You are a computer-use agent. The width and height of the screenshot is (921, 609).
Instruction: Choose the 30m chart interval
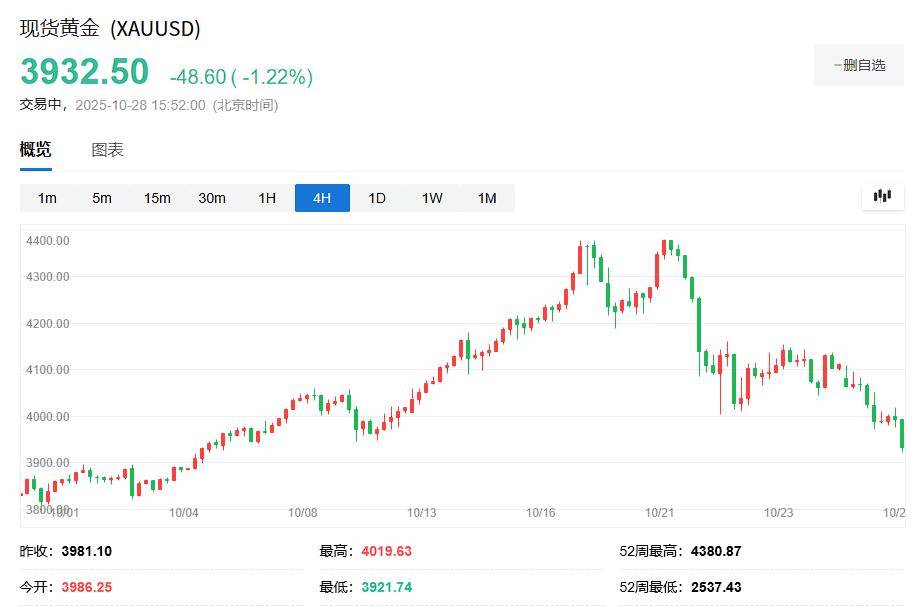pyautogui.click(x=212, y=198)
